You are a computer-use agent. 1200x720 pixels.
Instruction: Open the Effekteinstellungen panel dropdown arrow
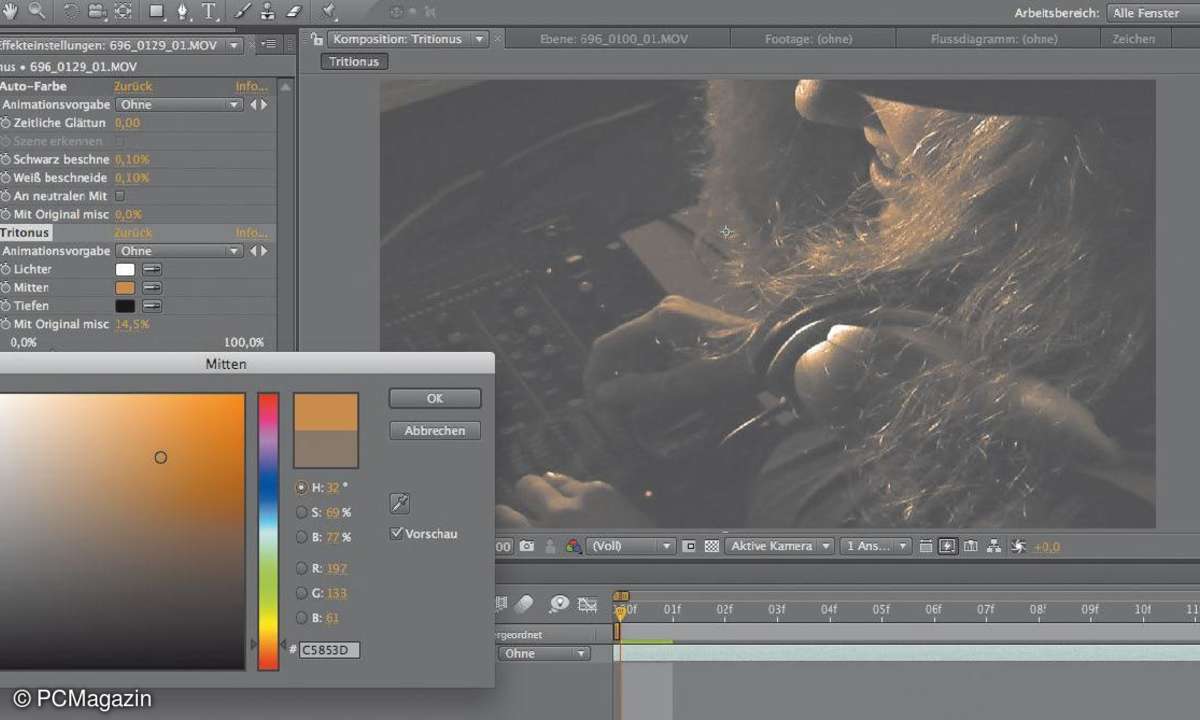tap(234, 45)
